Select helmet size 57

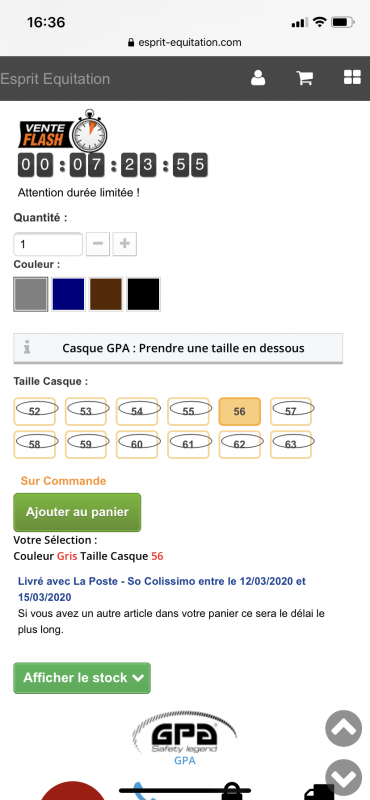pos(291,411)
